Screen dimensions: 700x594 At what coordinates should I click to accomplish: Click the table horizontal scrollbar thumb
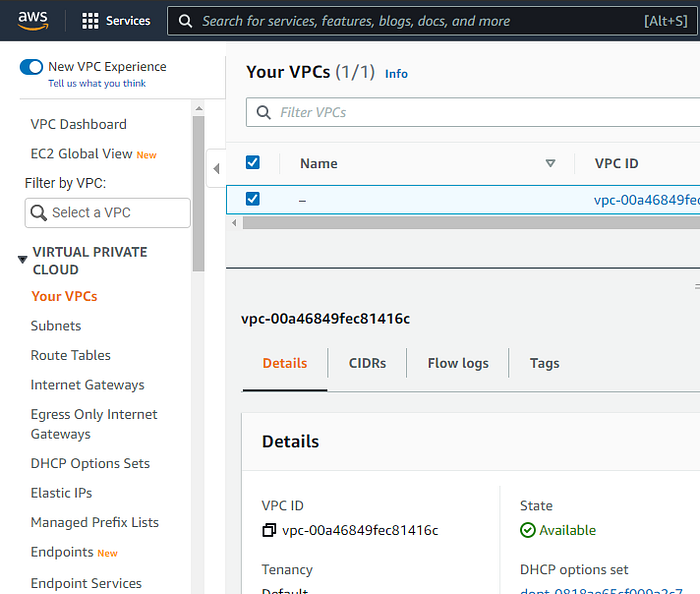click(x=471, y=223)
